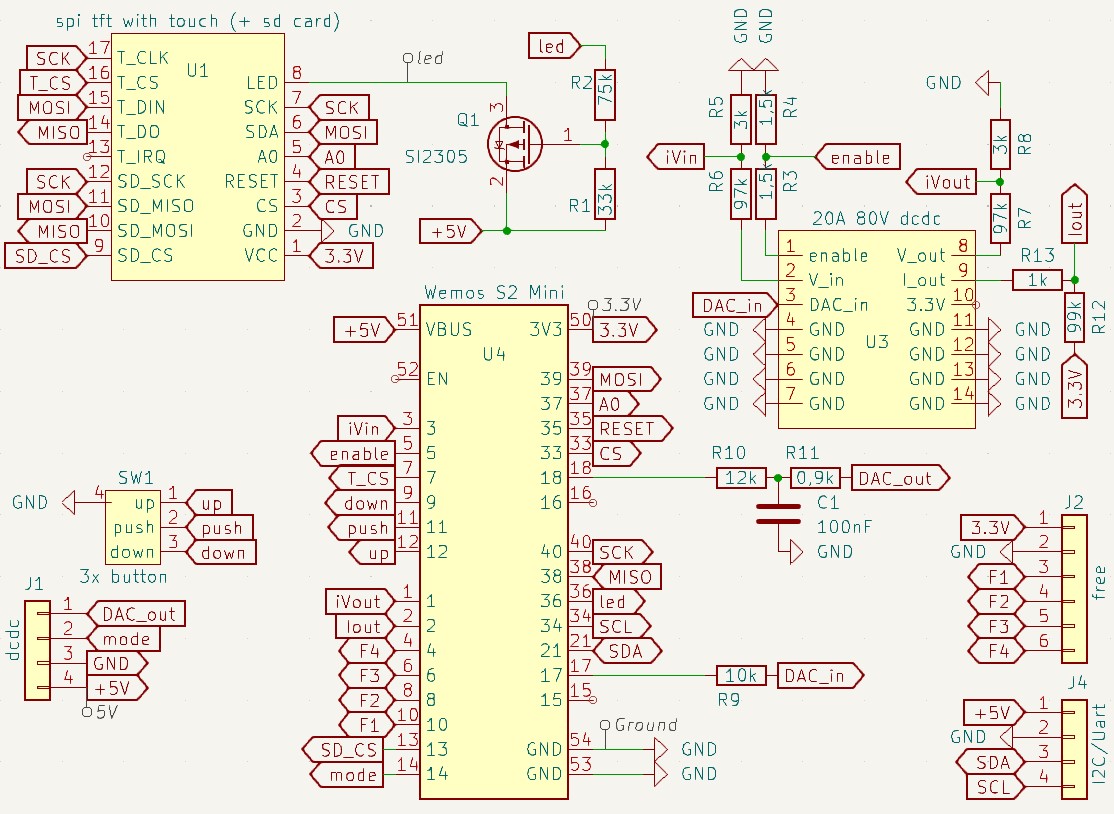1114x814 pixels.
Task: Select the SW1 3x button switch symbol
Action: (x=132, y=526)
